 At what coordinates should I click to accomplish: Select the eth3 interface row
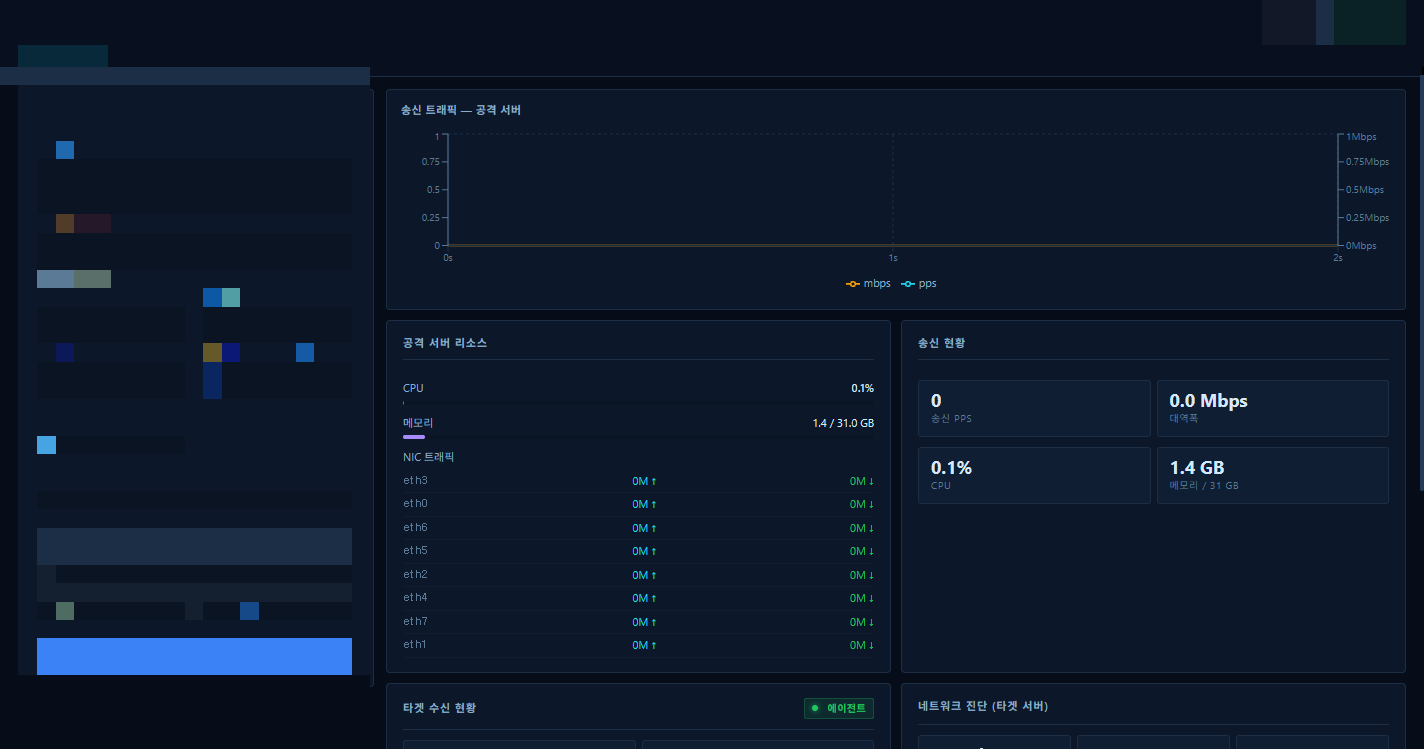tap(638, 481)
